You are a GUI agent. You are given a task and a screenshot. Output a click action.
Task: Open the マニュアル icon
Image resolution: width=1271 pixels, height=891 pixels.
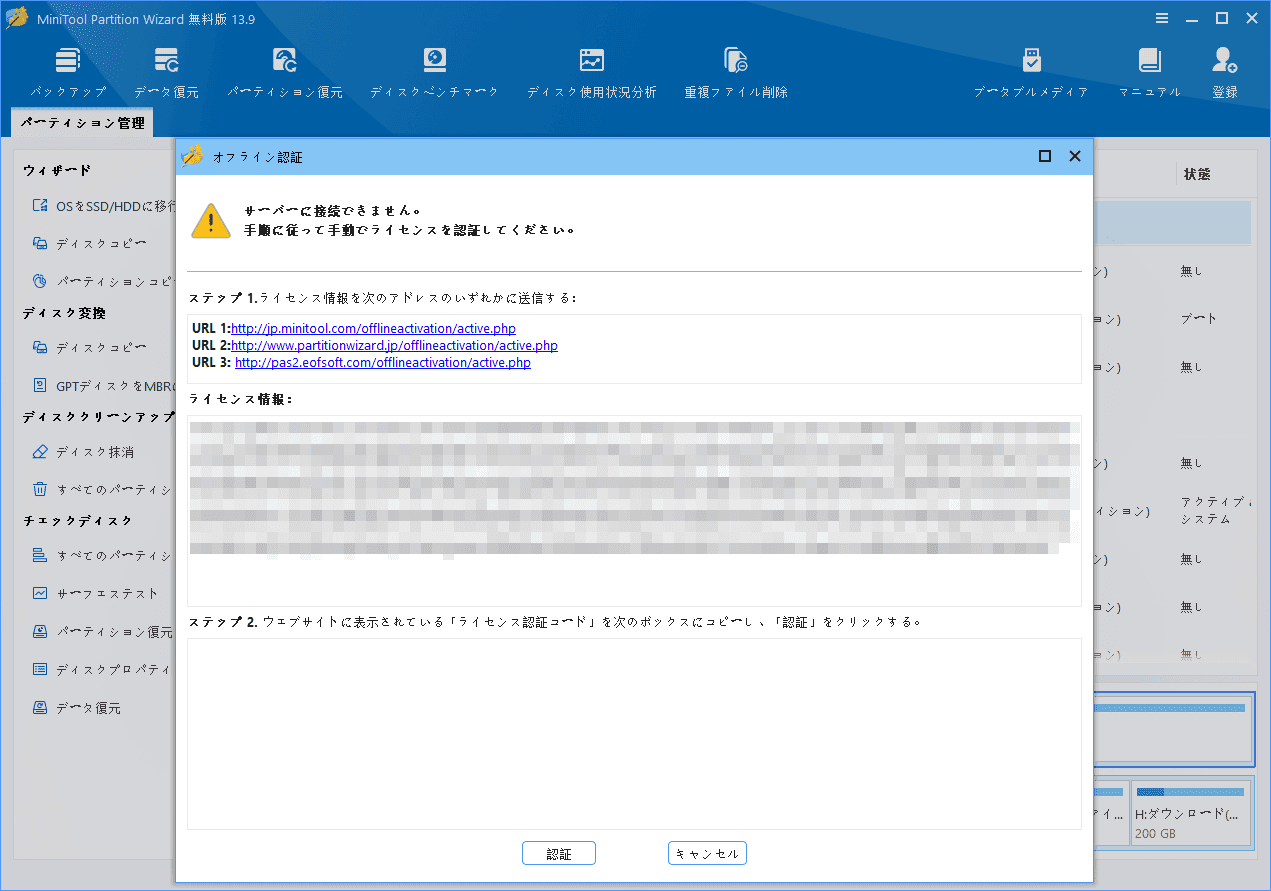[1149, 73]
